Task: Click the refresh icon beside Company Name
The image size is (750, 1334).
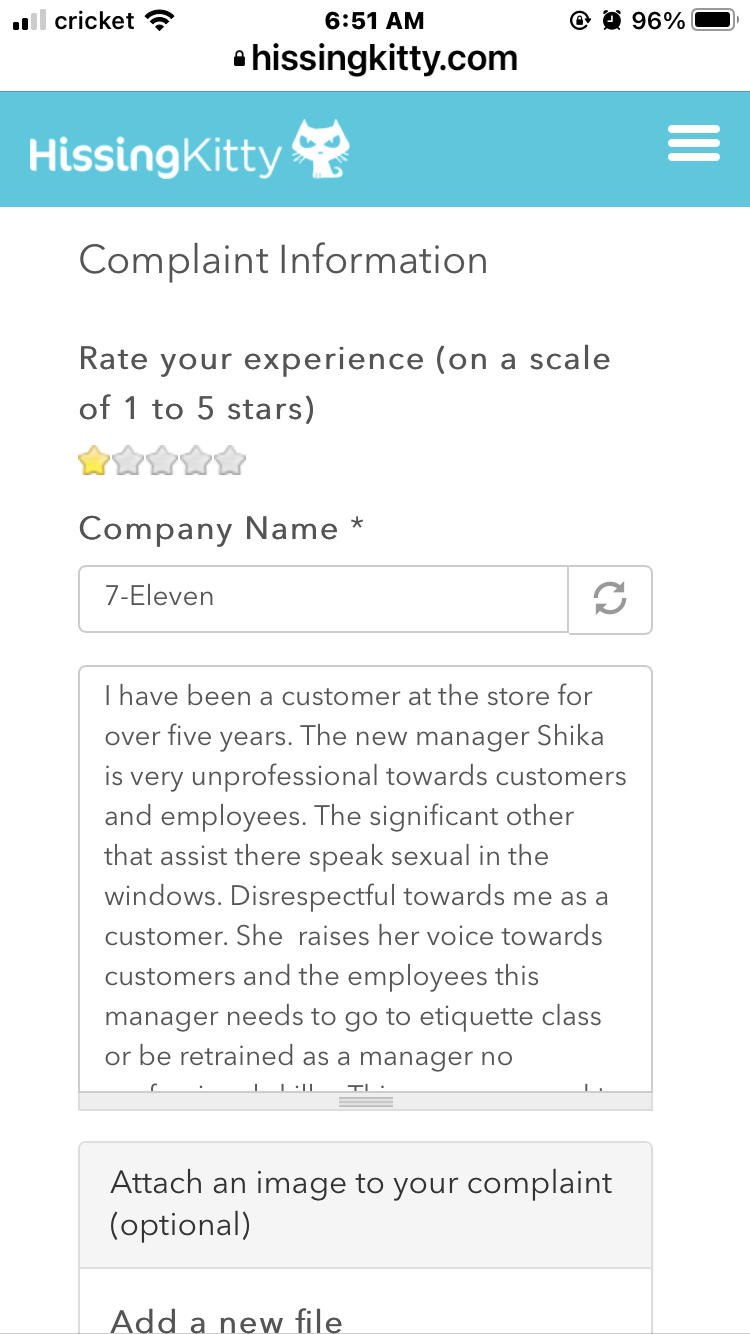Action: point(610,598)
